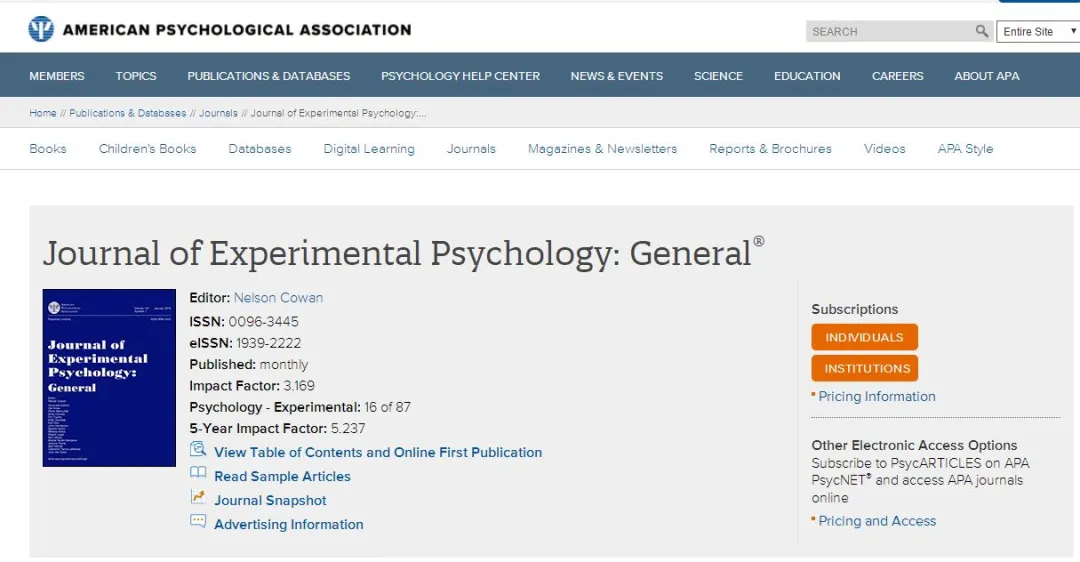Go to Home breadcrumb link
The height and width of the screenshot is (562, 1080).
(x=43, y=113)
